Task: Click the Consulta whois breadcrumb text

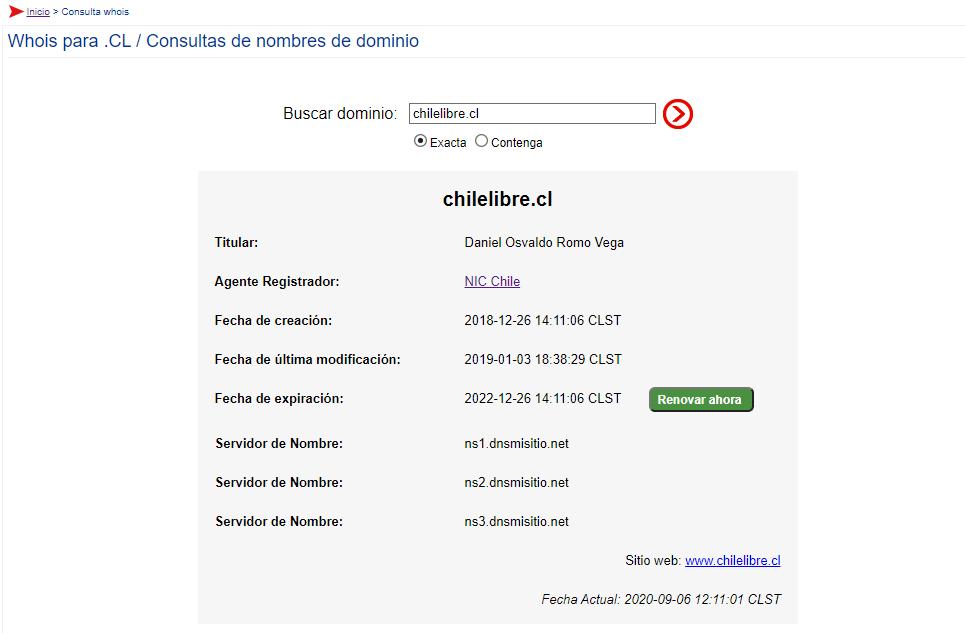Action: pyautogui.click(x=95, y=12)
